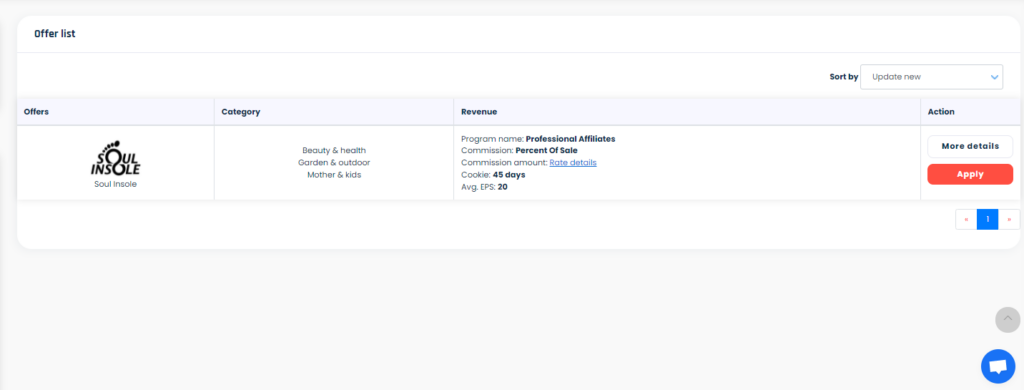This screenshot has width=1024, height=390.
Task: Select the Beauty & health category text
Action: 334,150
